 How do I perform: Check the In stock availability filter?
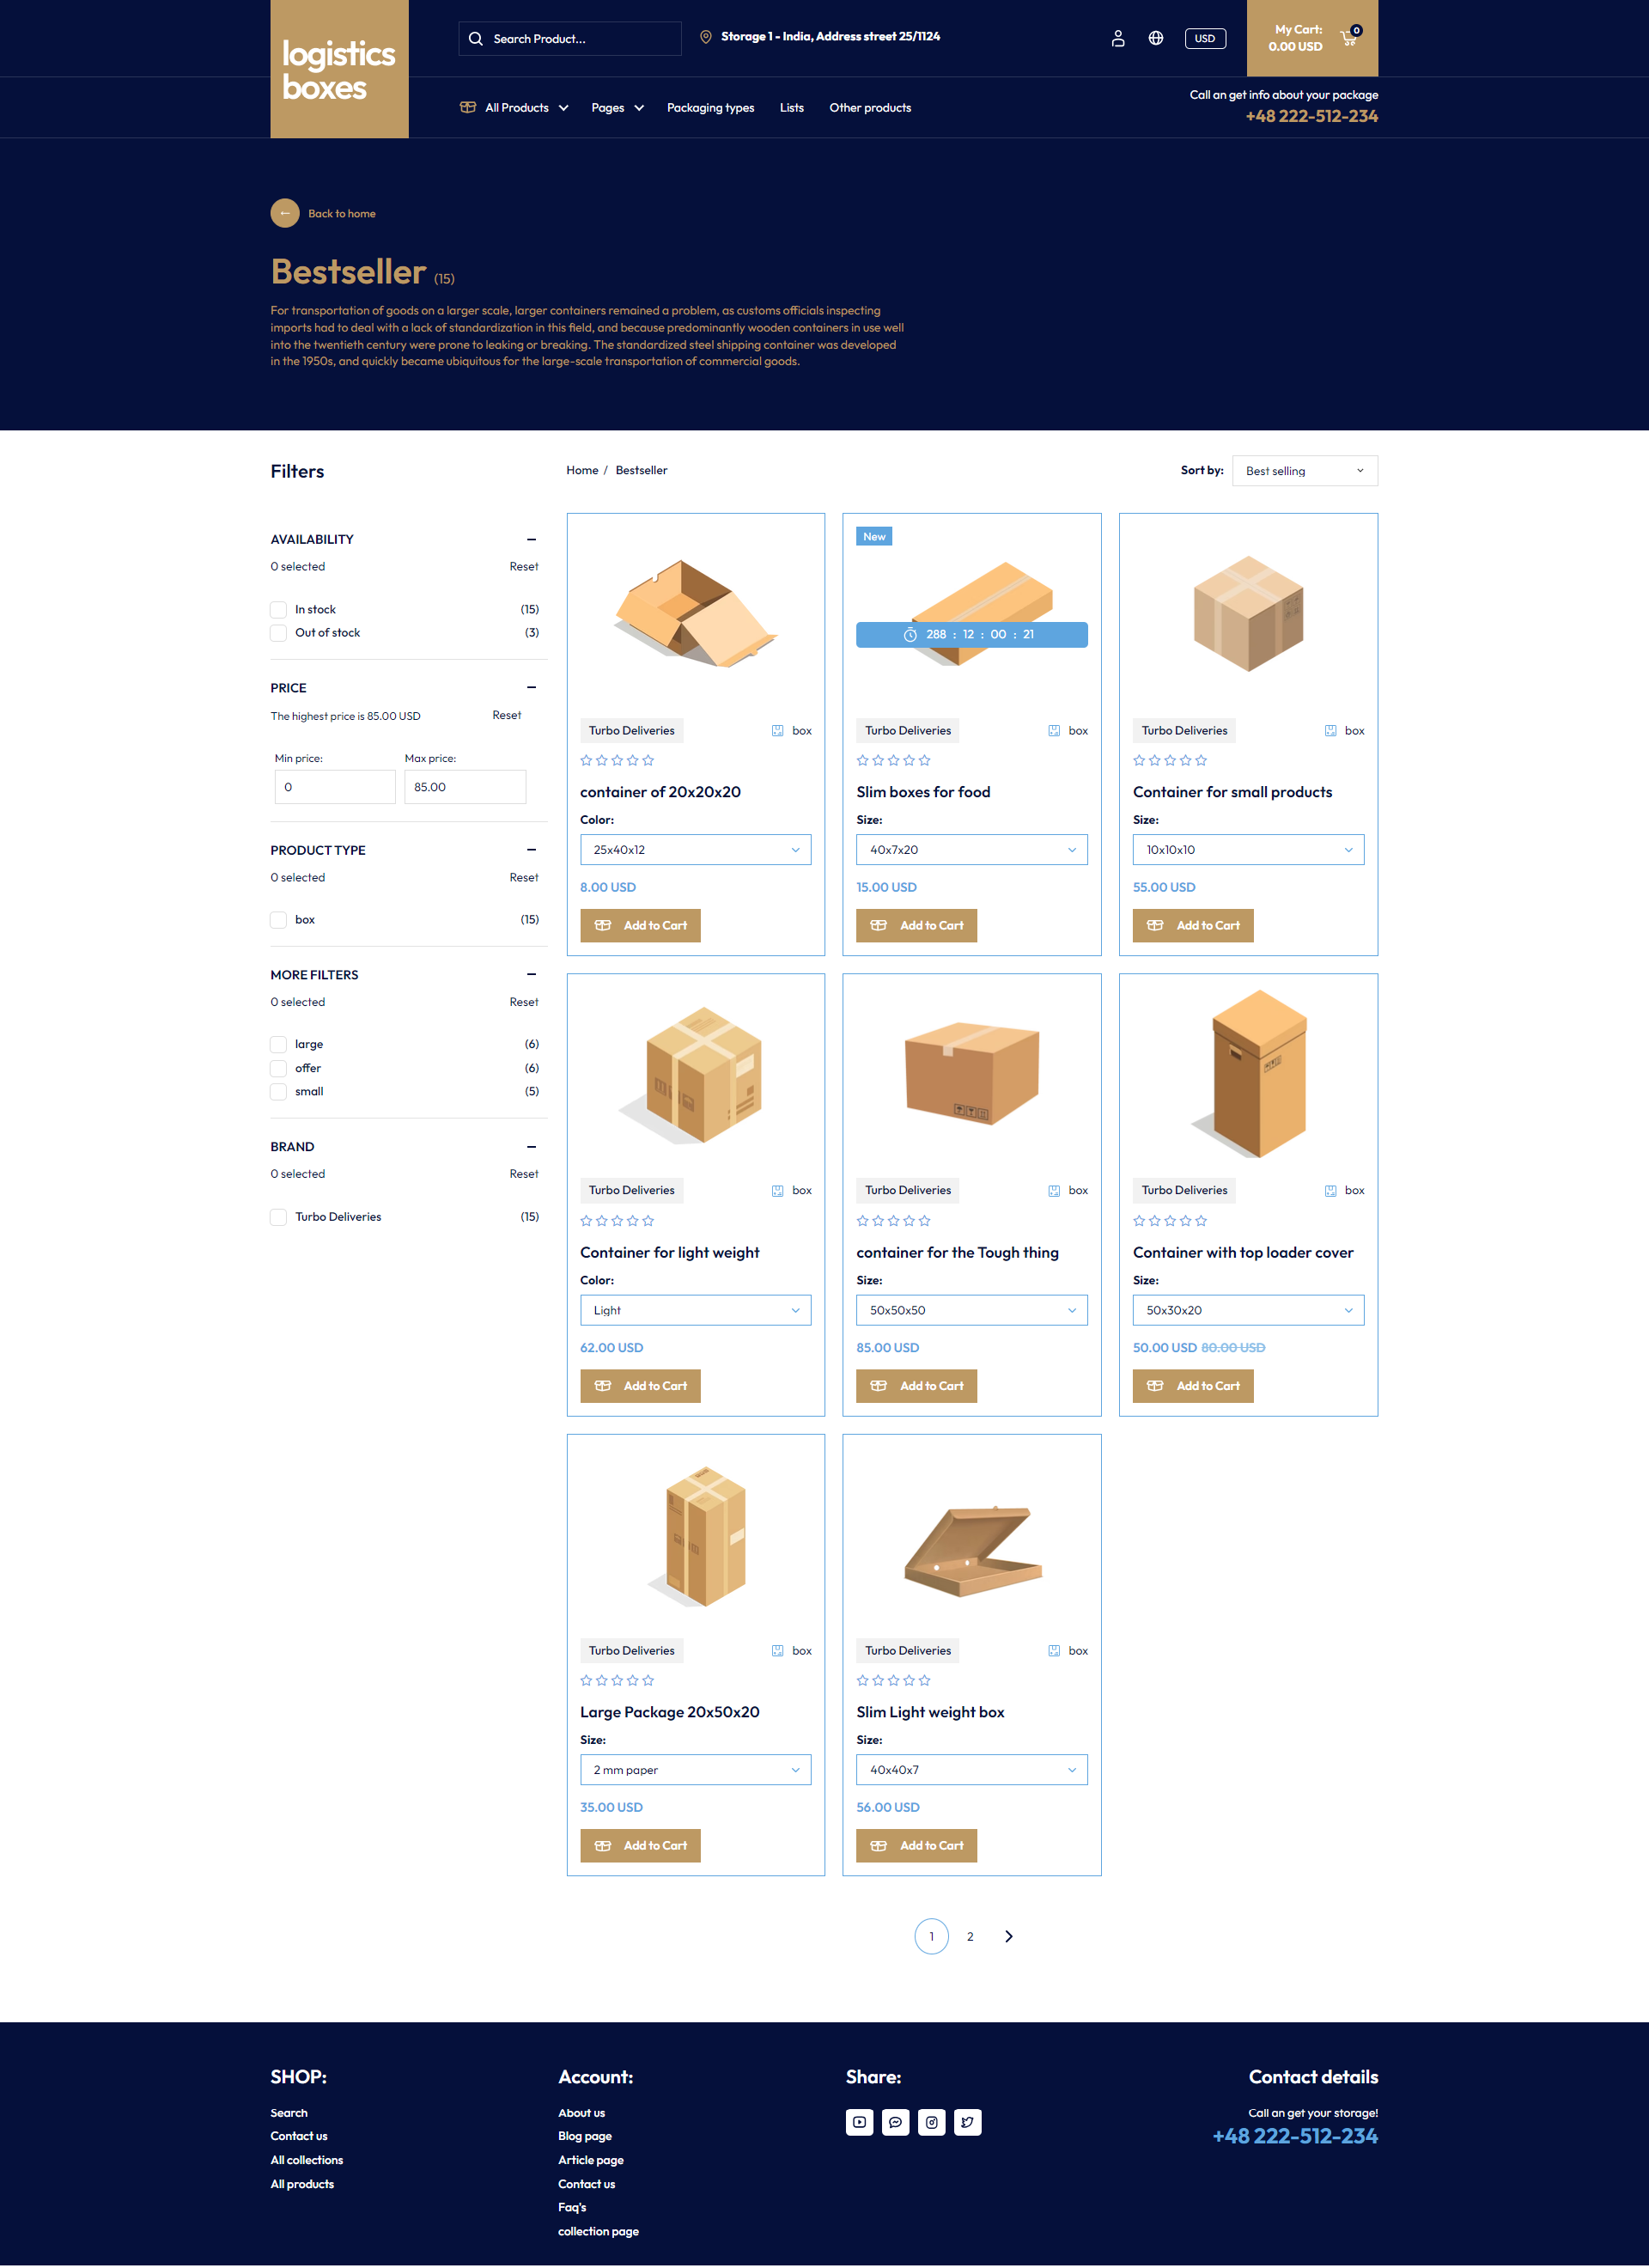tap(278, 609)
